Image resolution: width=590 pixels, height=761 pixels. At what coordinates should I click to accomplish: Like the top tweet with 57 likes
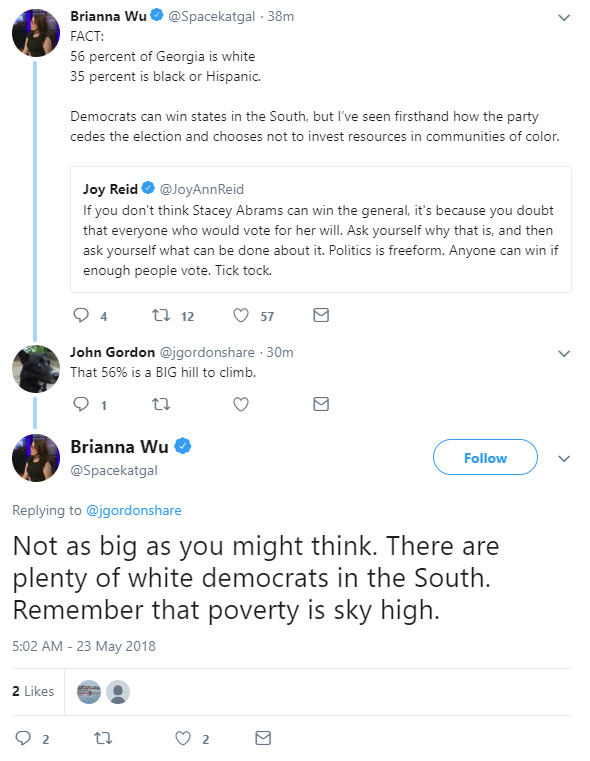241,315
